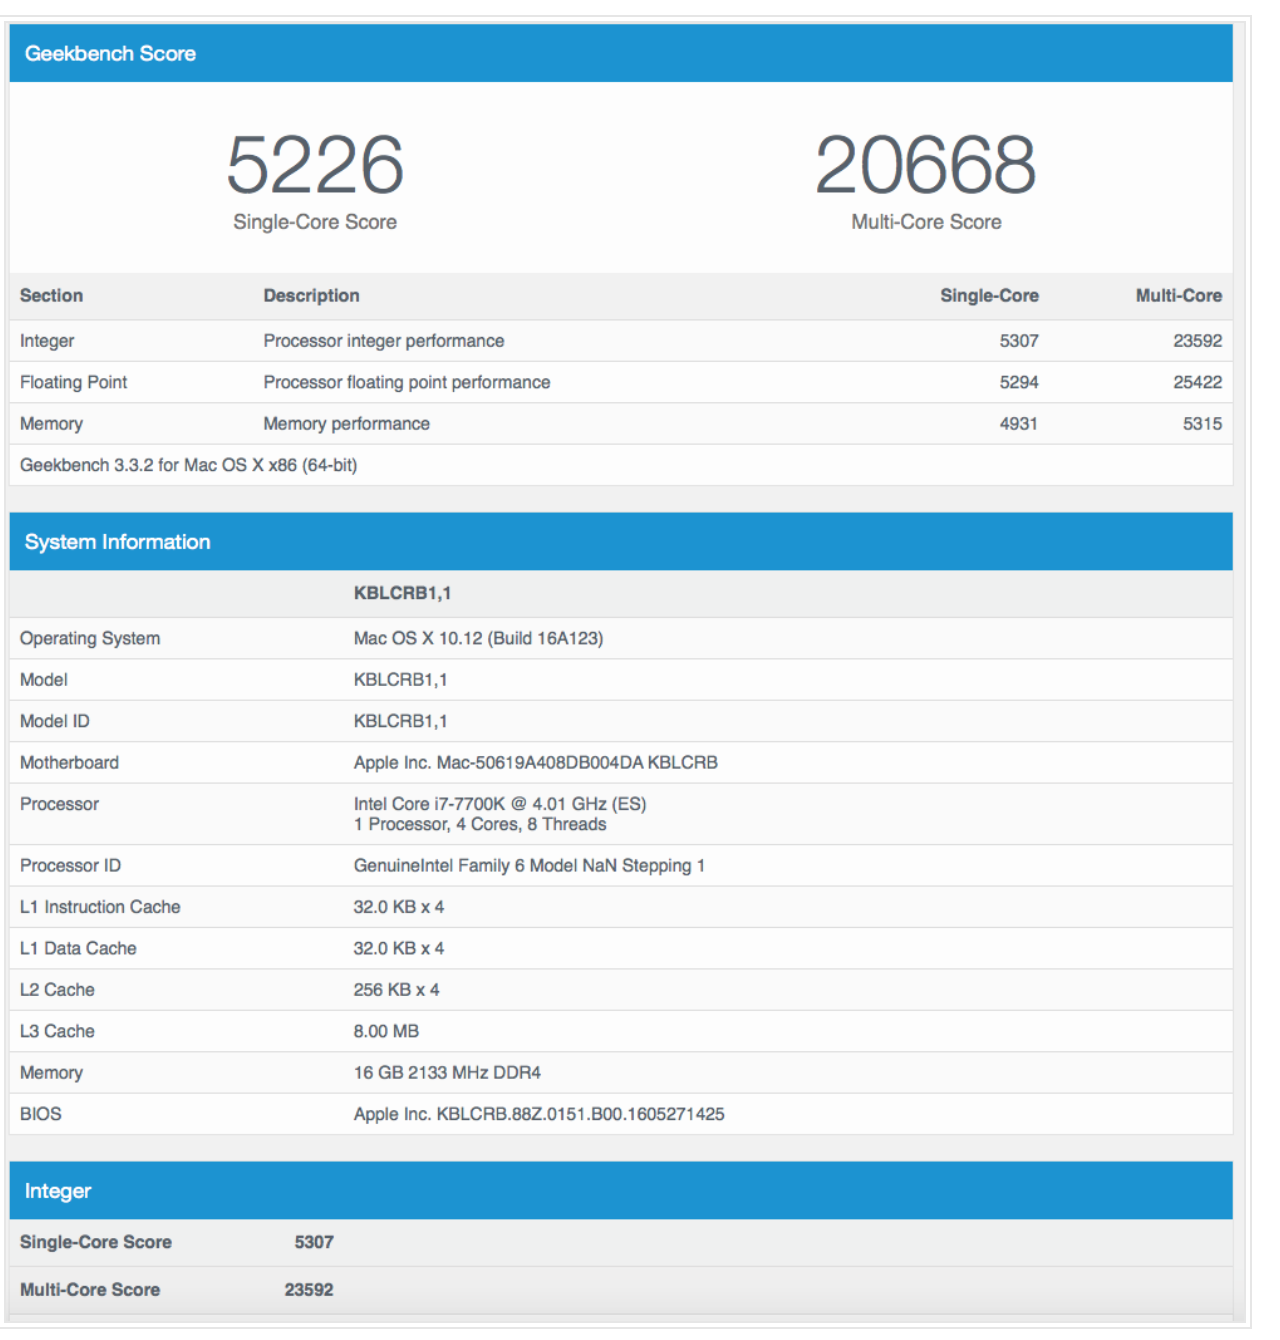Click the Operating System label

(90, 638)
